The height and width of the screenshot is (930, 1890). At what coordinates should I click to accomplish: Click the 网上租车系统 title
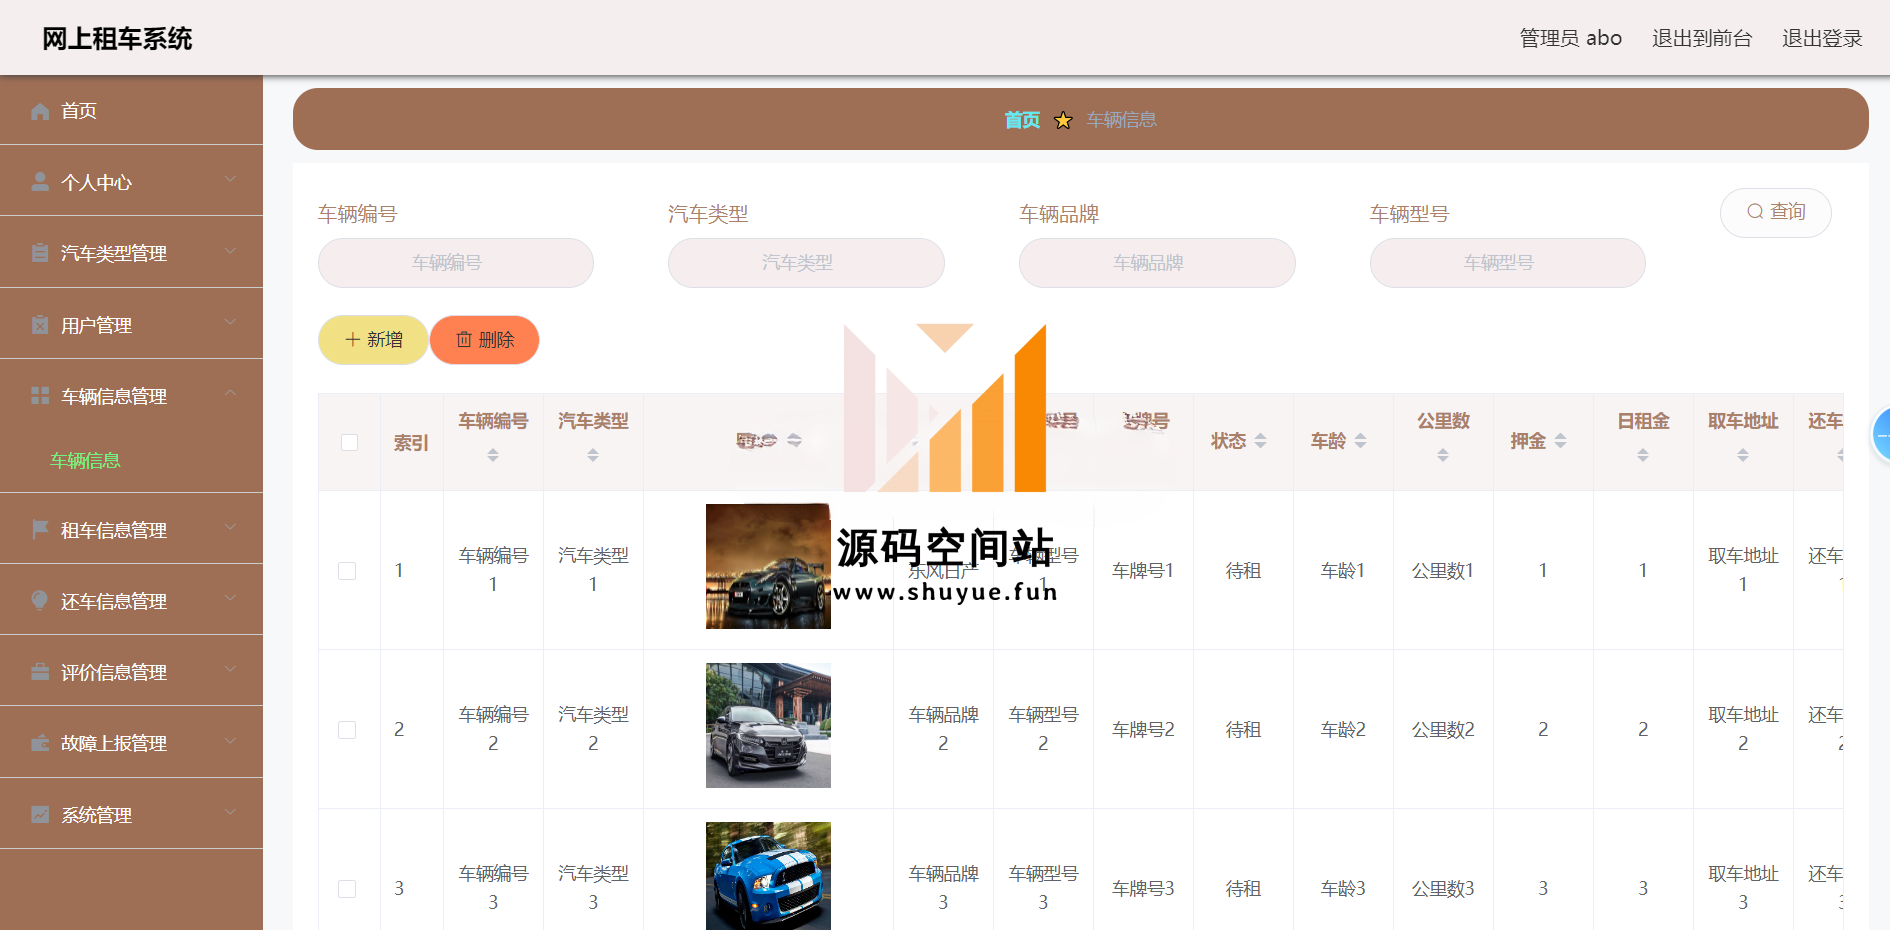pos(117,39)
